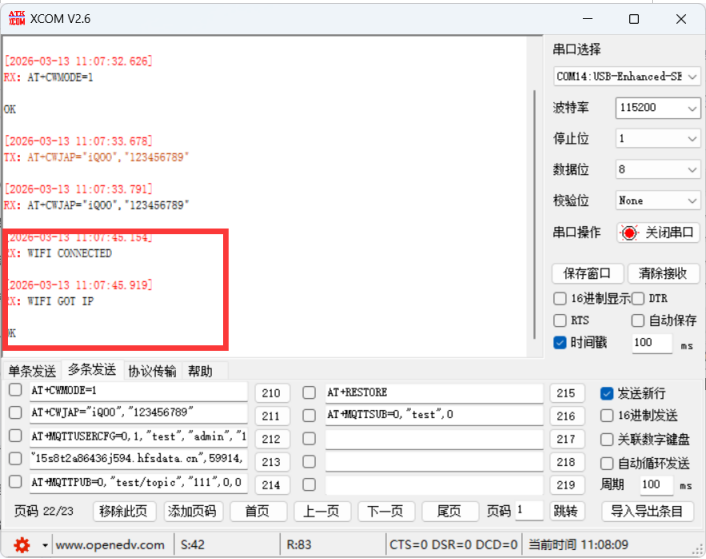The height and width of the screenshot is (559, 706).
Task: Tick the checkbox beside AT+RESTORE
Action: coord(309,392)
